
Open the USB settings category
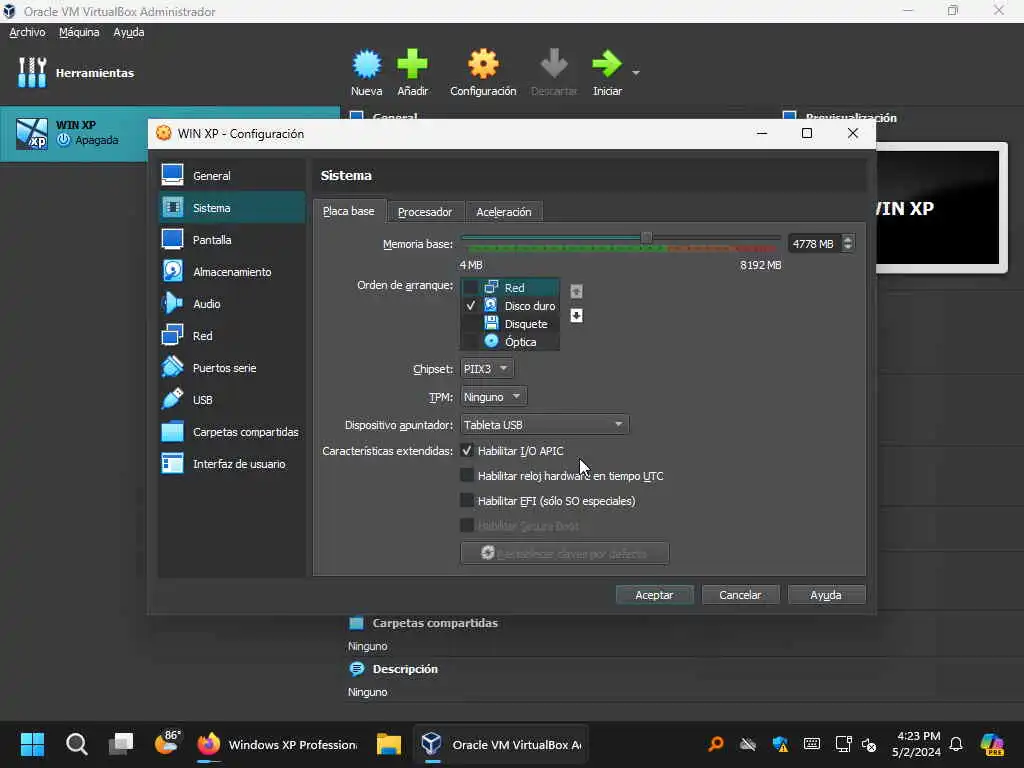[x=232, y=400]
